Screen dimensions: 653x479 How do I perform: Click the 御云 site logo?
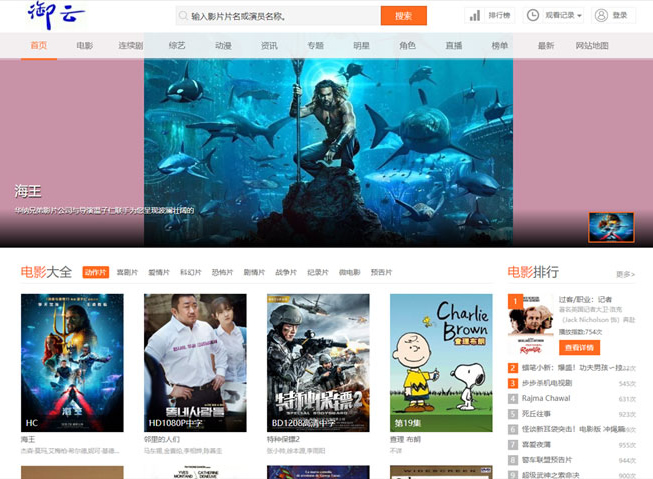pos(56,15)
